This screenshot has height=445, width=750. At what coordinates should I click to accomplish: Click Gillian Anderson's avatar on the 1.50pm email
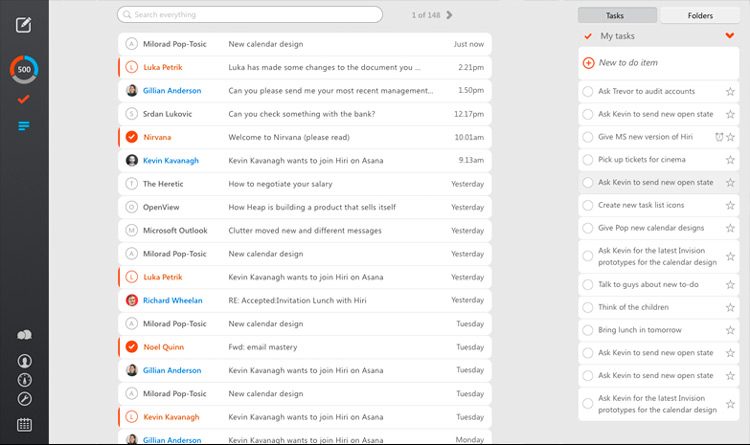(132, 90)
